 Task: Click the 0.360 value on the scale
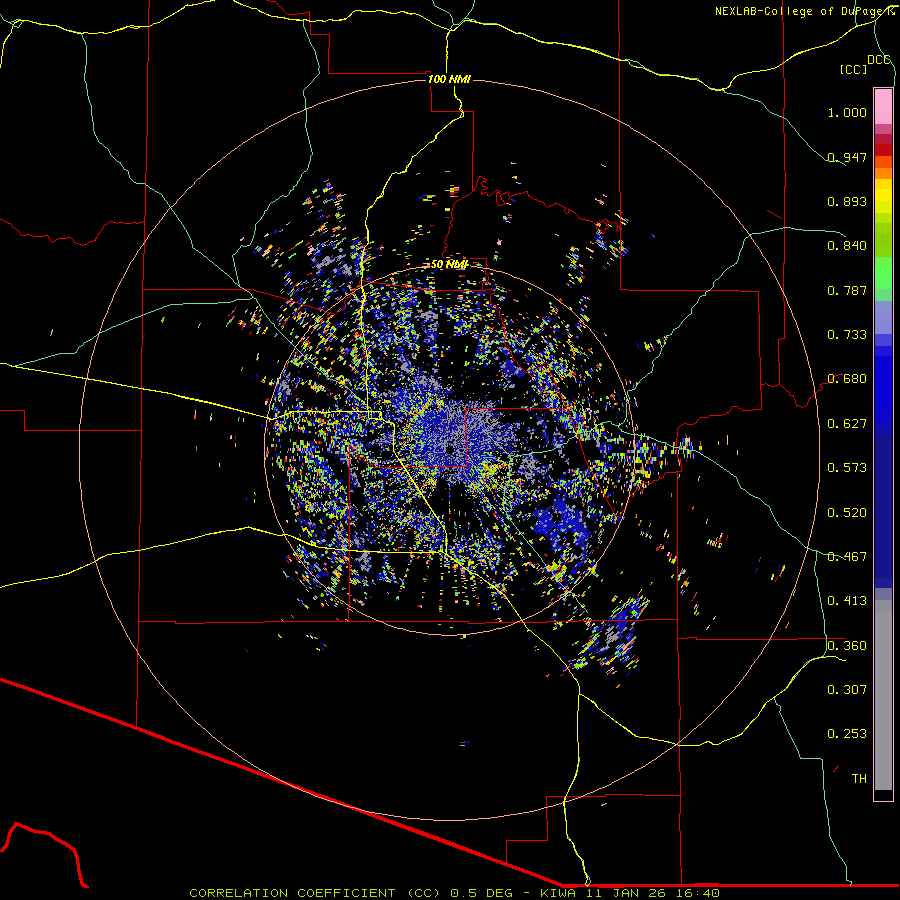coord(847,646)
